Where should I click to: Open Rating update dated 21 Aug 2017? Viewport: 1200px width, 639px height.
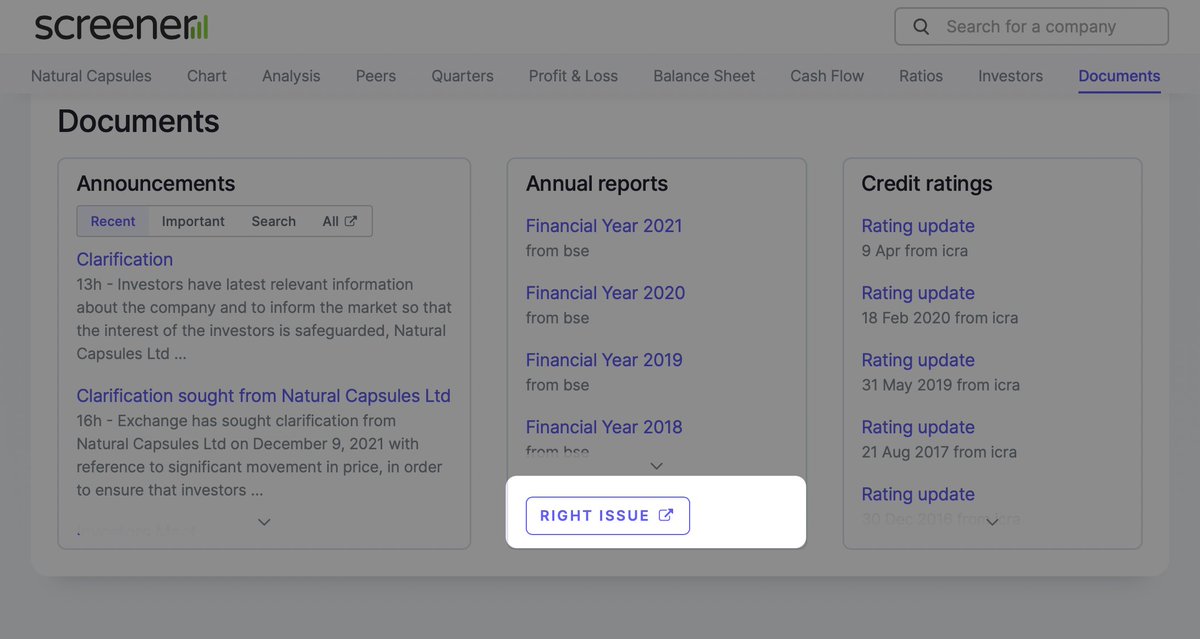click(x=918, y=427)
